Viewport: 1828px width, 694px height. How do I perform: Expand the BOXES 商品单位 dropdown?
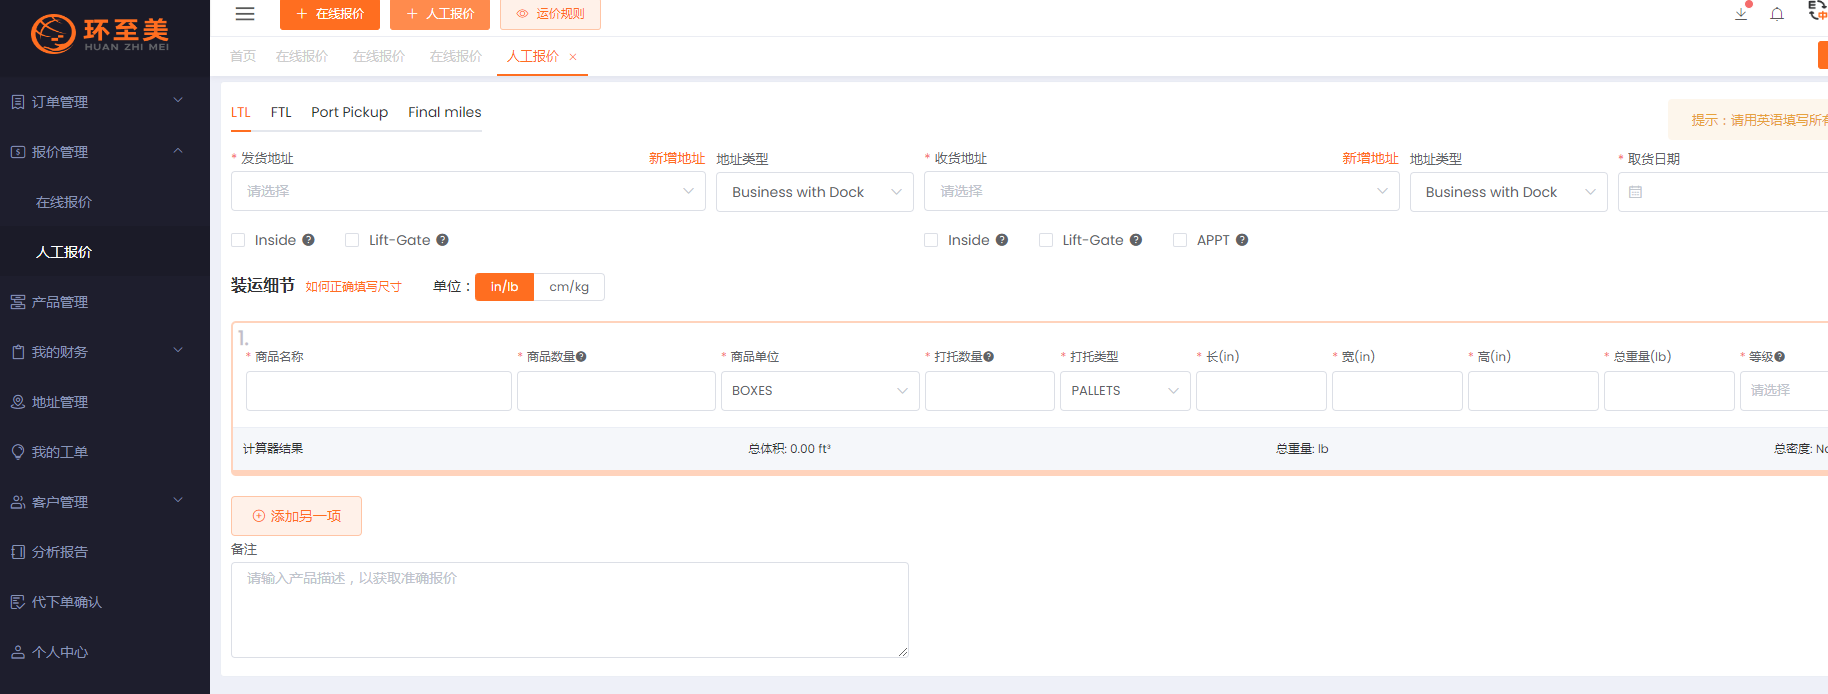819,391
